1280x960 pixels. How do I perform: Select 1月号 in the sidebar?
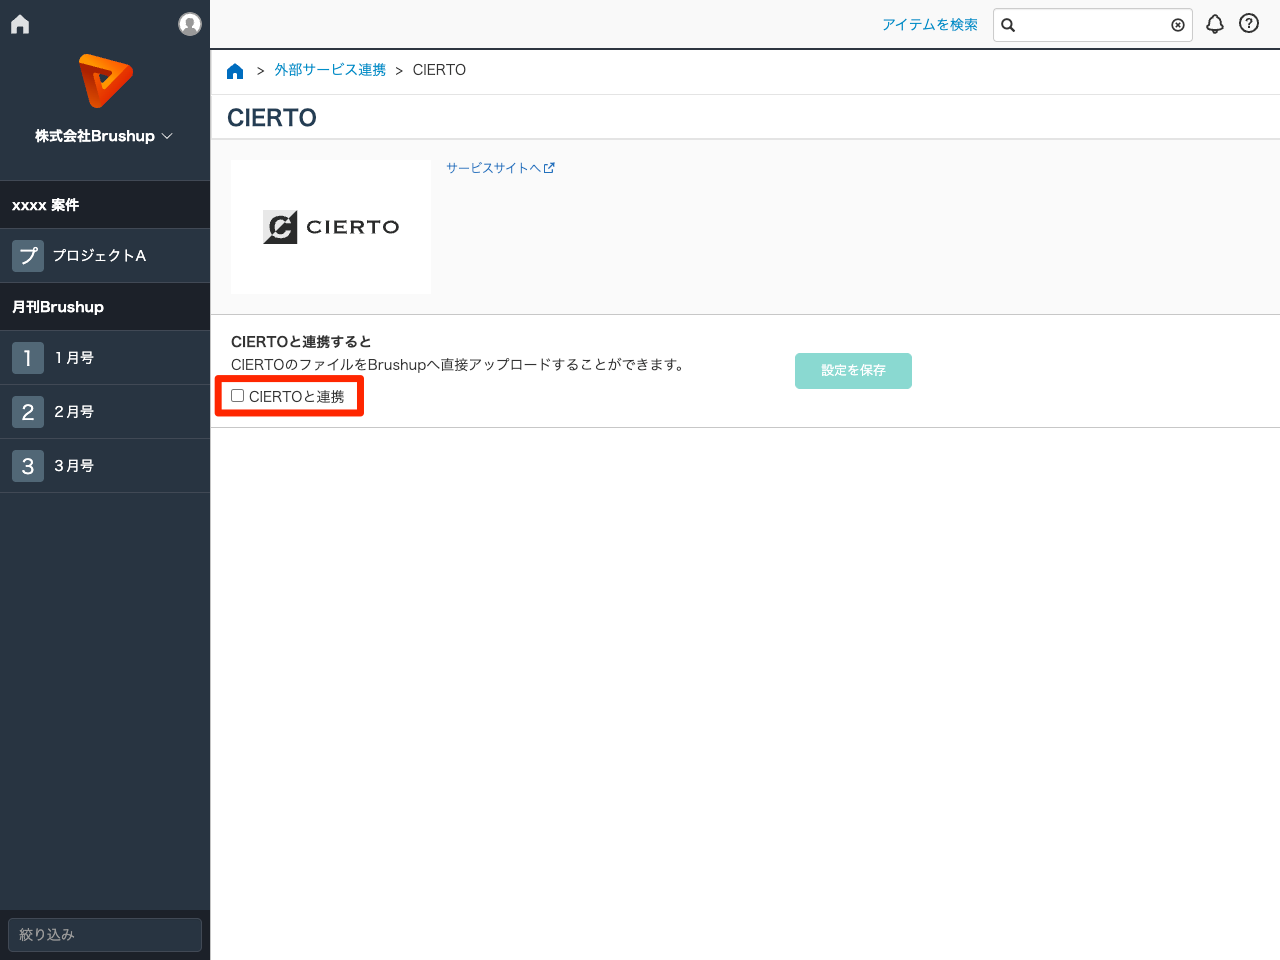(105, 358)
